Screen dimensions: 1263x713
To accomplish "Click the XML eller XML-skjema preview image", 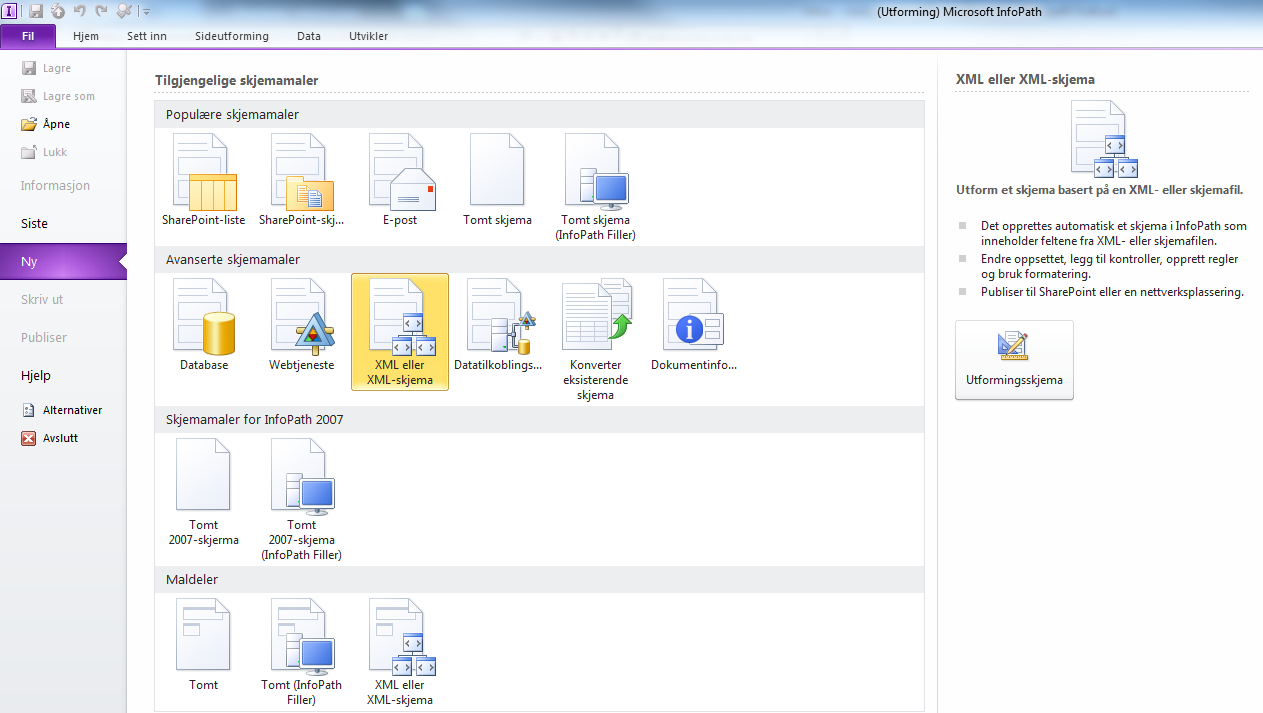I will pos(1104,139).
